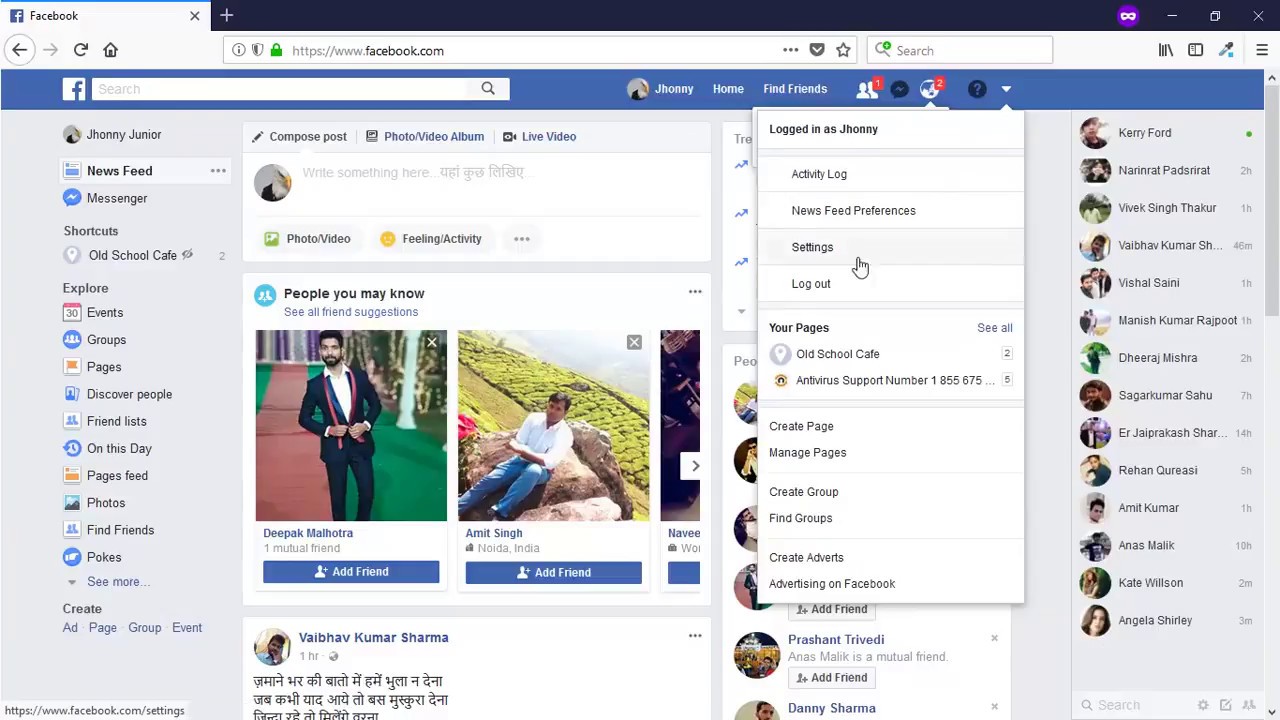This screenshot has width=1280, height=720.
Task: Open chat with Kerry Ford
Action: pyautogui.click(x=1166, y=133)
